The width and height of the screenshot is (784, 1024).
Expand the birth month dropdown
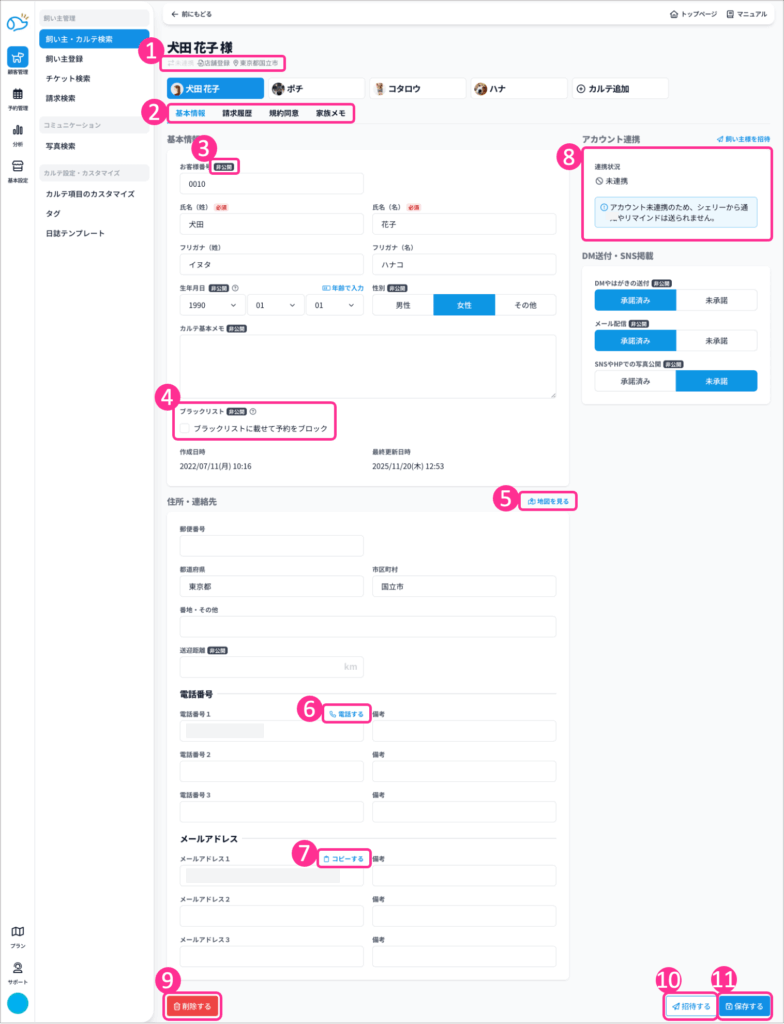click(274, 305)
